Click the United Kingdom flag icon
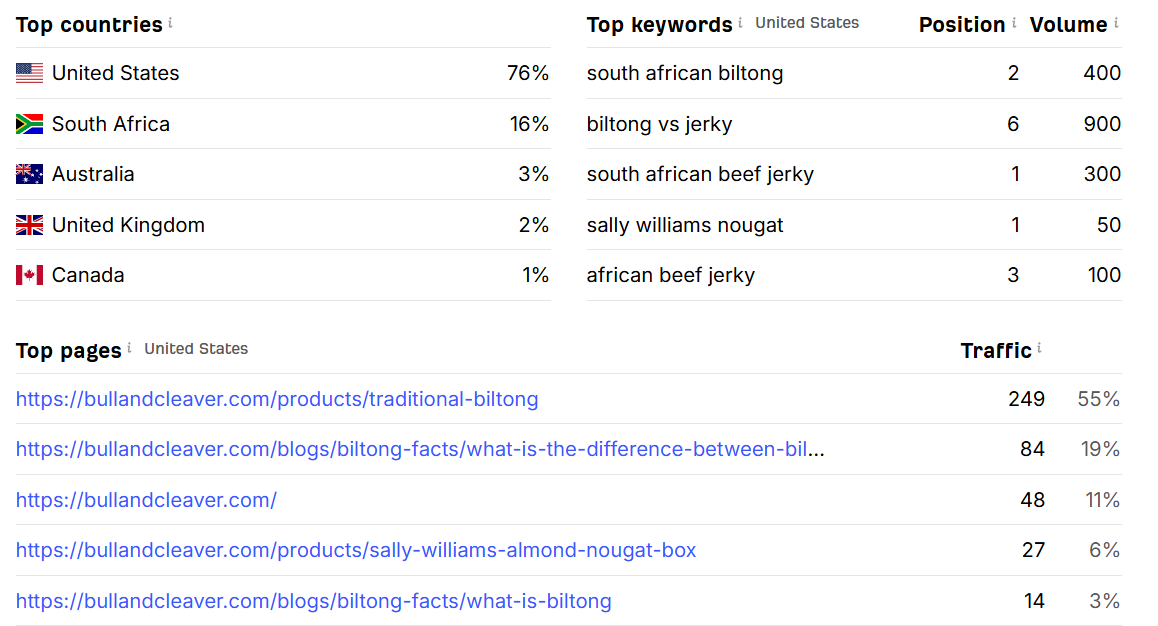The height and width of the screenshot is (626, 1158). click(x=29, y=225)
